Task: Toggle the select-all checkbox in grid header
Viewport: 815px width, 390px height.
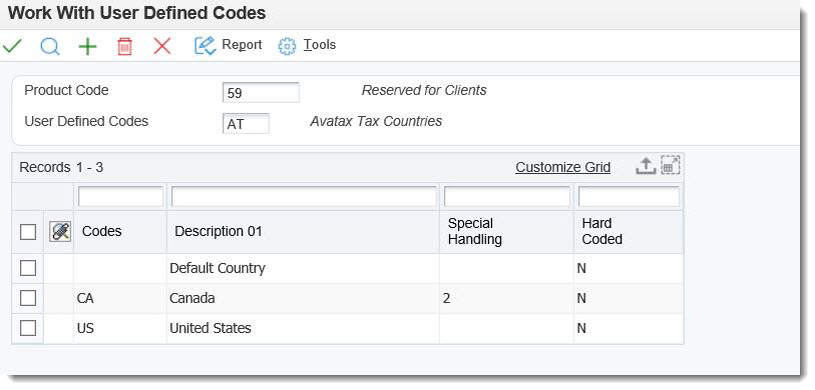Action: 28,232
